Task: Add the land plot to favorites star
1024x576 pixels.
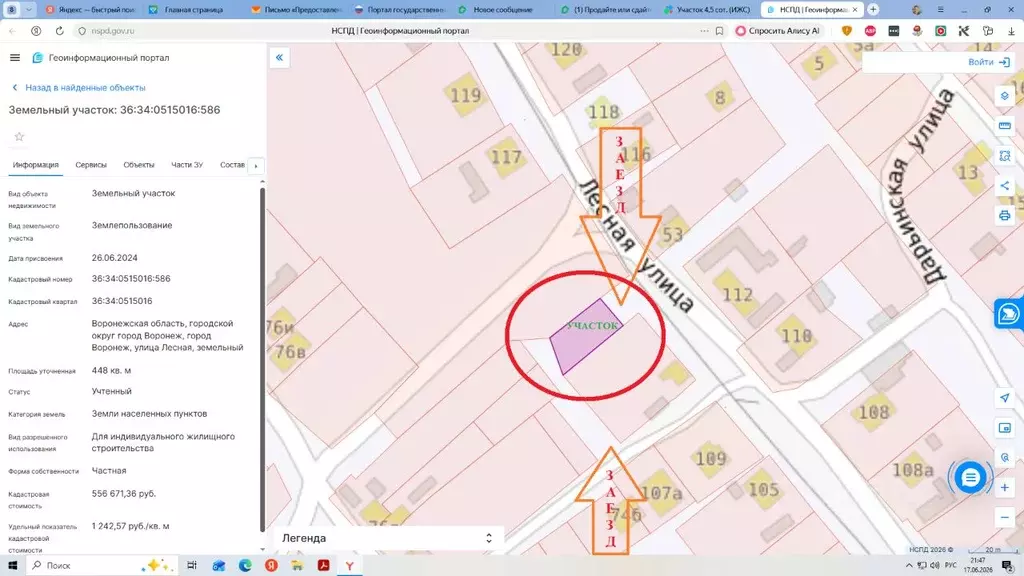Action: pyautogui.click(x=20, y=136)
